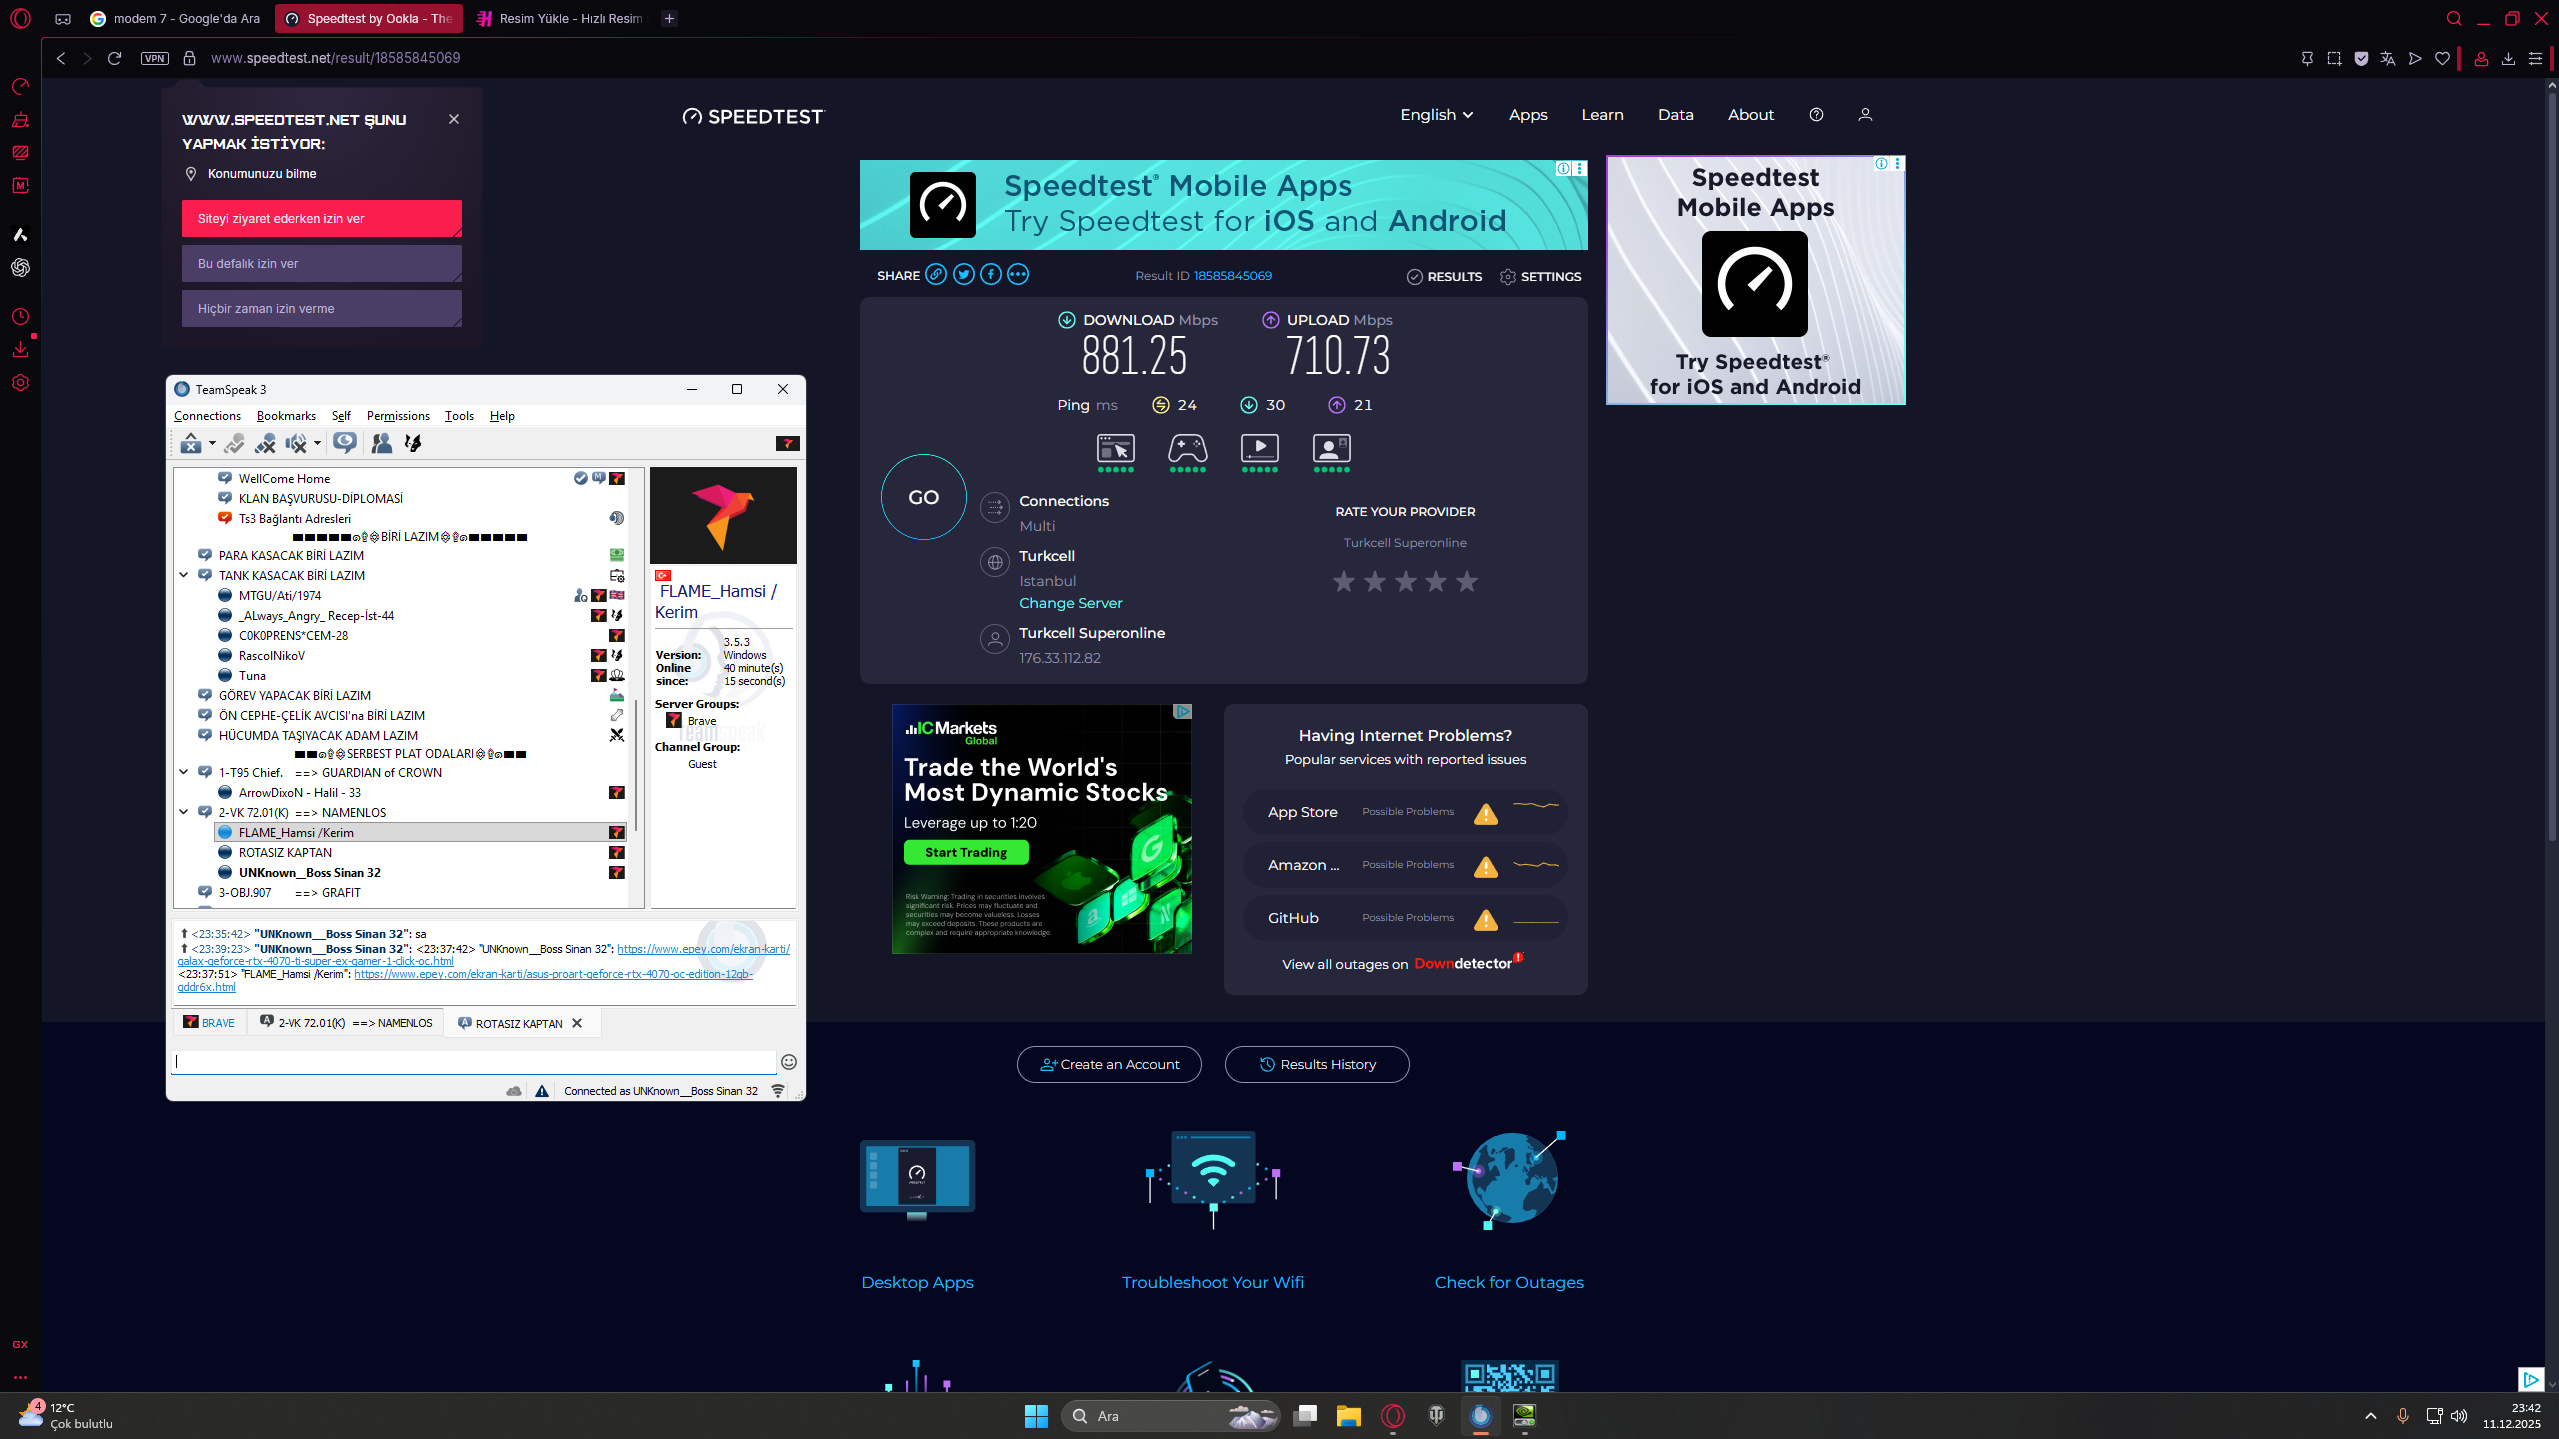Open the TeamSpeak Bookmarks menu
The width and height of the screenshot is (2559, 1439).
(x=286, y=416)
